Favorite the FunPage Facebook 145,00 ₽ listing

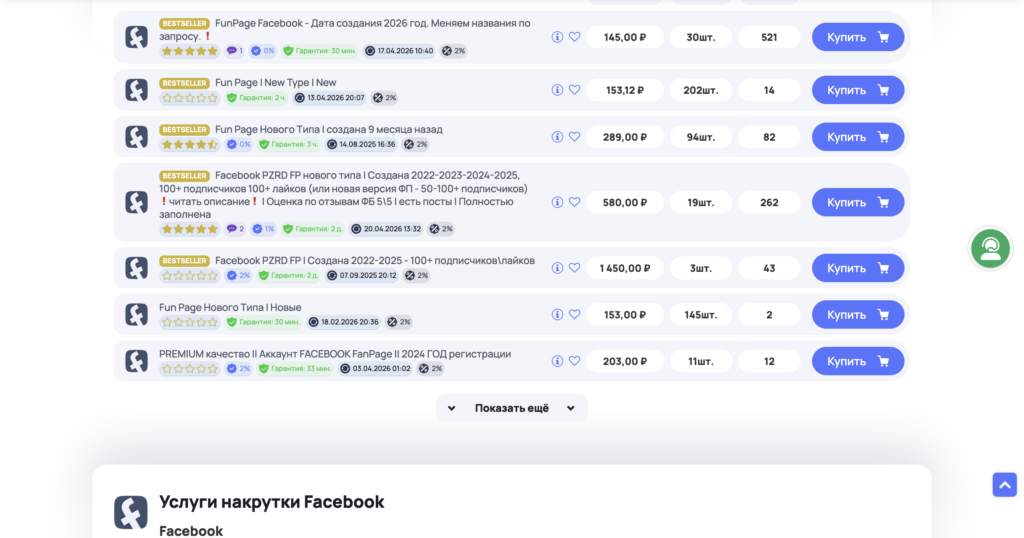(575, 37)
